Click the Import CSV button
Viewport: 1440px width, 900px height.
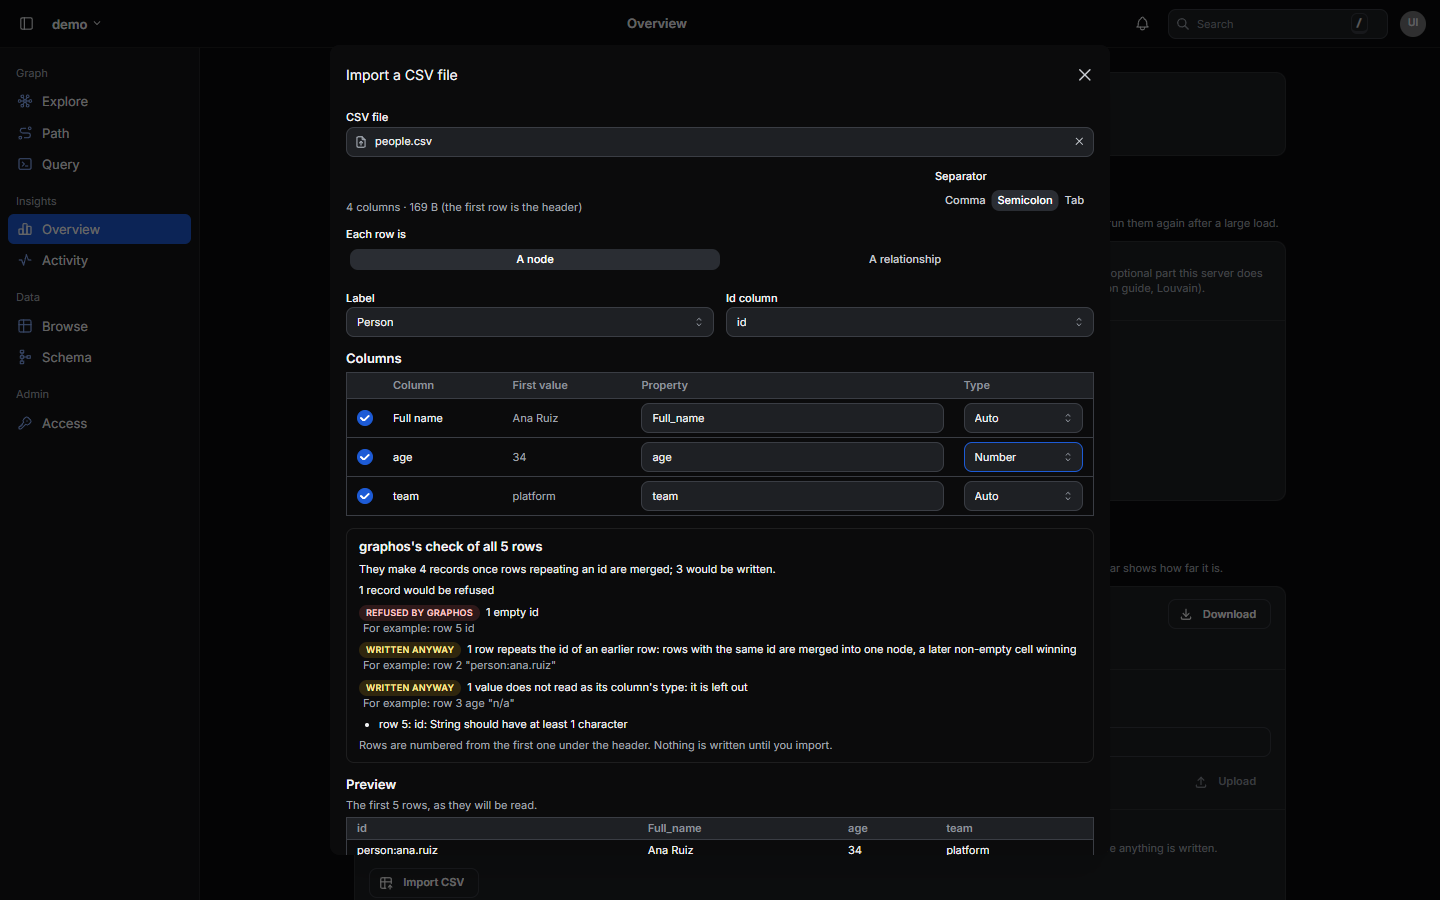tap(424, 883)
